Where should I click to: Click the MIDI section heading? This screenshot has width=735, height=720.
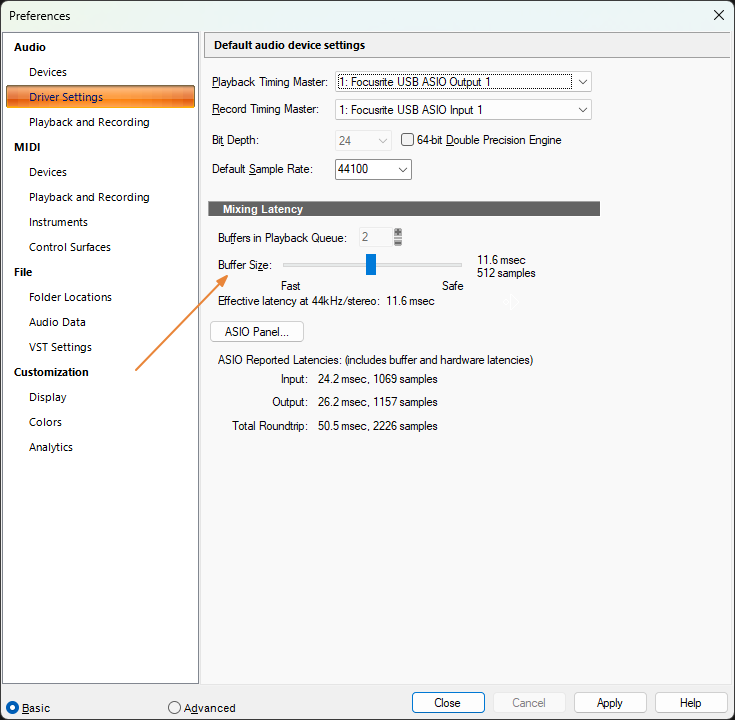(27, 147)
